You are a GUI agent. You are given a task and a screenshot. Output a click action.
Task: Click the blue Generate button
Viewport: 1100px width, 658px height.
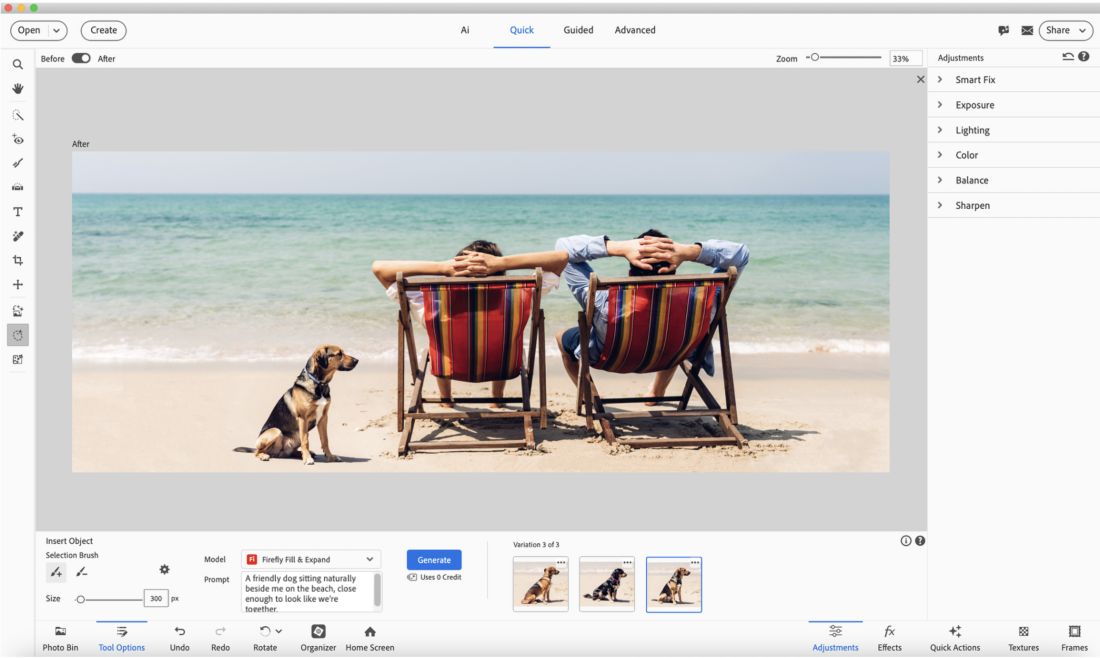(434, 560)
